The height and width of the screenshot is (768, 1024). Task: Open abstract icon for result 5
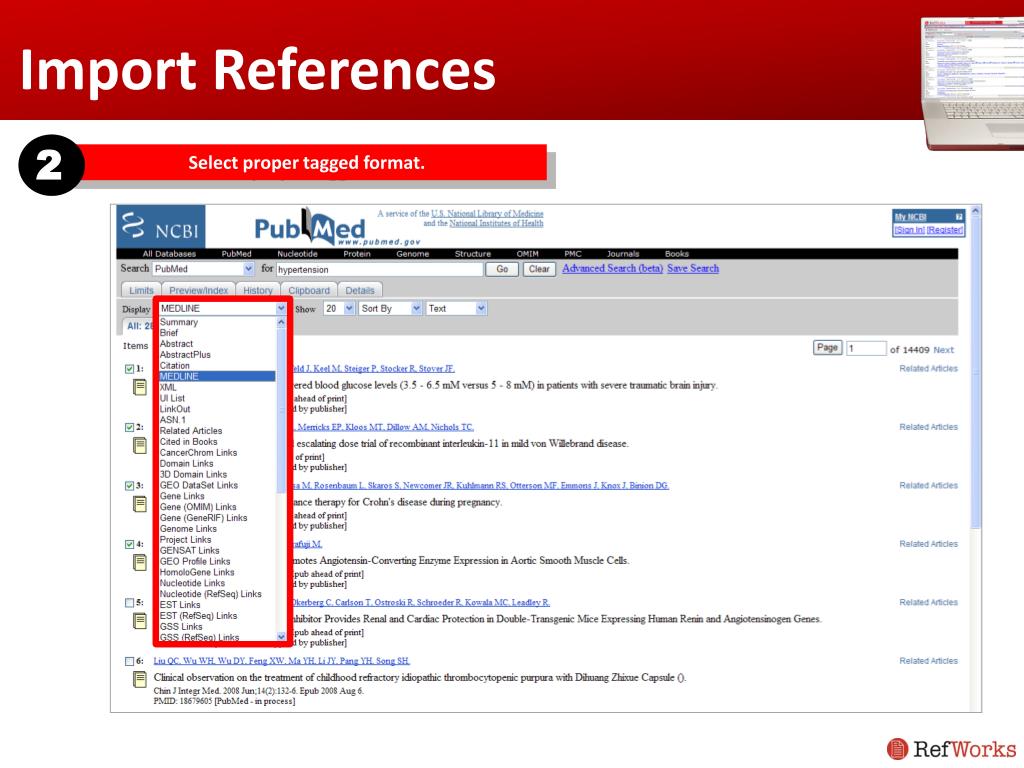[x=140, y=621]
